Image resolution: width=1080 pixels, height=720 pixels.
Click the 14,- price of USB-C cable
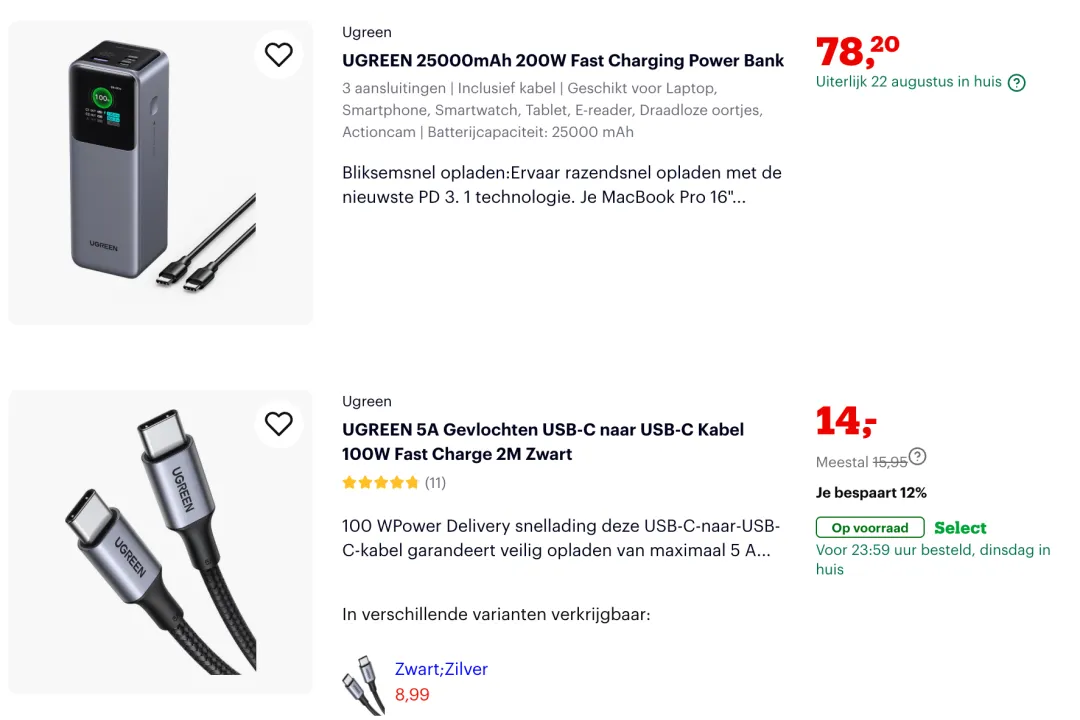pos(846,422)
